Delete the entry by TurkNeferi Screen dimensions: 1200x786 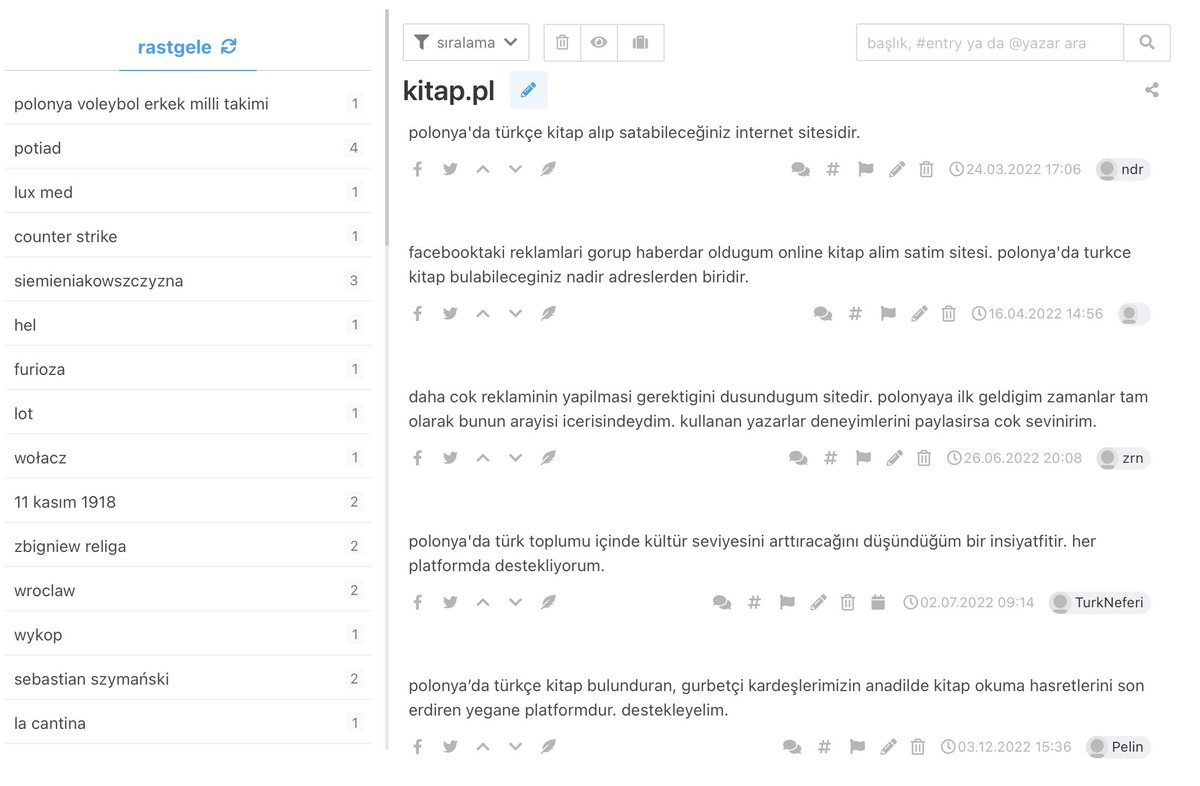coord(848,602)
